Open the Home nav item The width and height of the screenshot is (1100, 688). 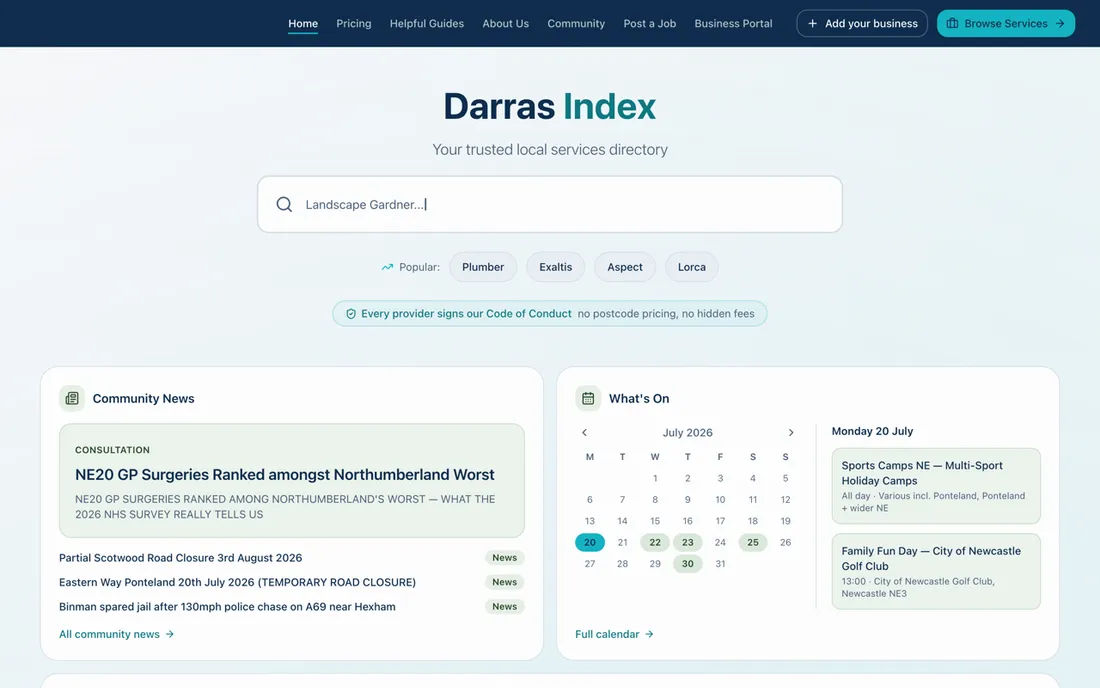tap(303, 23)
